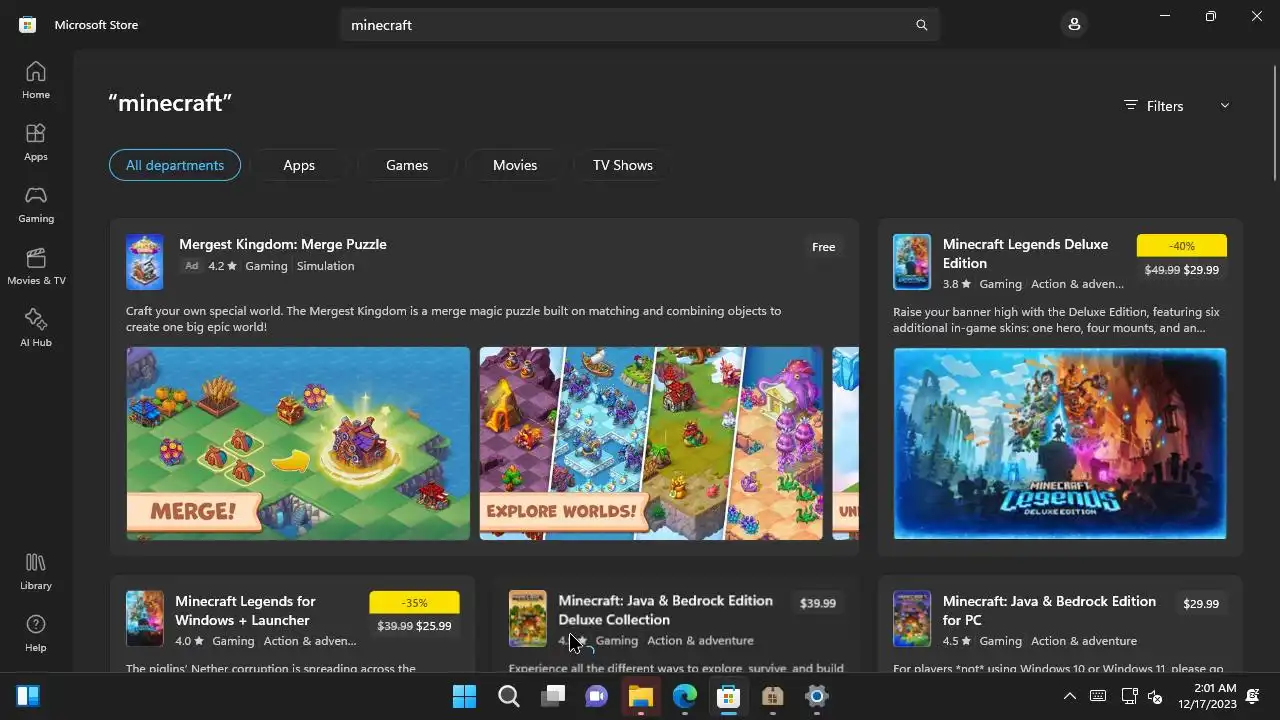Open Minecraft Legends Deluxe Edition title
Image resolution: width=1280 pixels, height=720 pixels.
(1026, 253)
